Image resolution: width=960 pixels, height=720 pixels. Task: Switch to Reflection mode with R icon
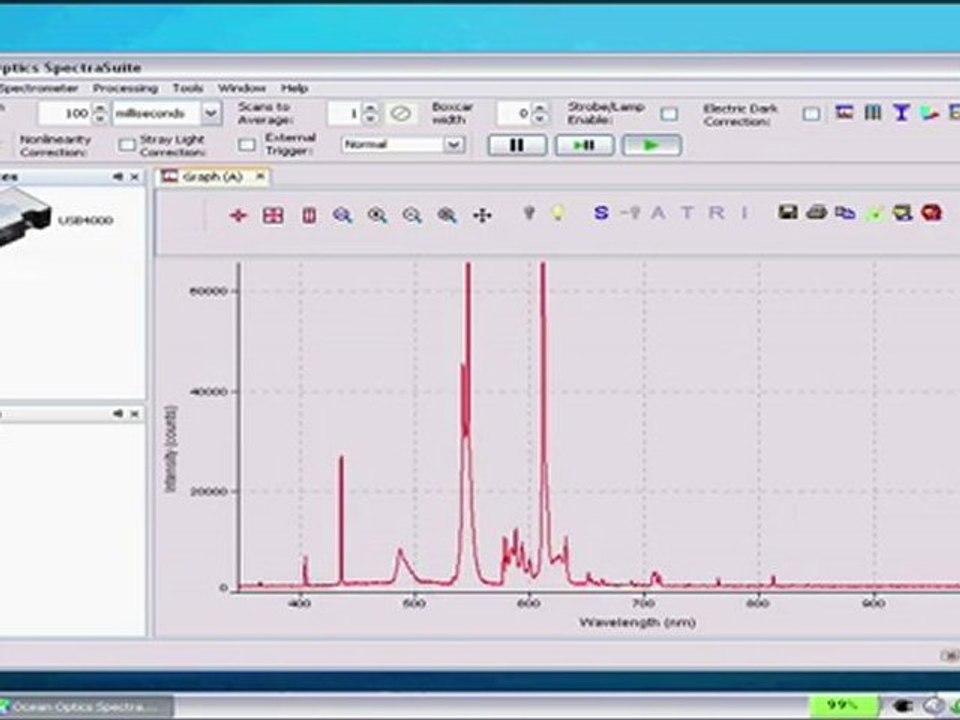(x=716, y=213)
